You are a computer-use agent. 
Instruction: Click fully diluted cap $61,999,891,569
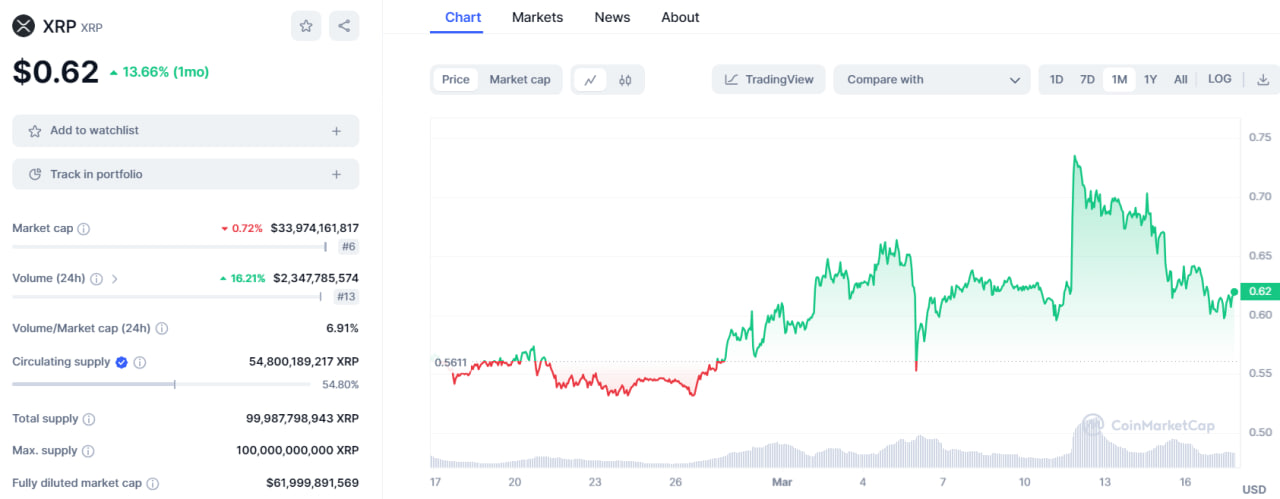point(312,484)
